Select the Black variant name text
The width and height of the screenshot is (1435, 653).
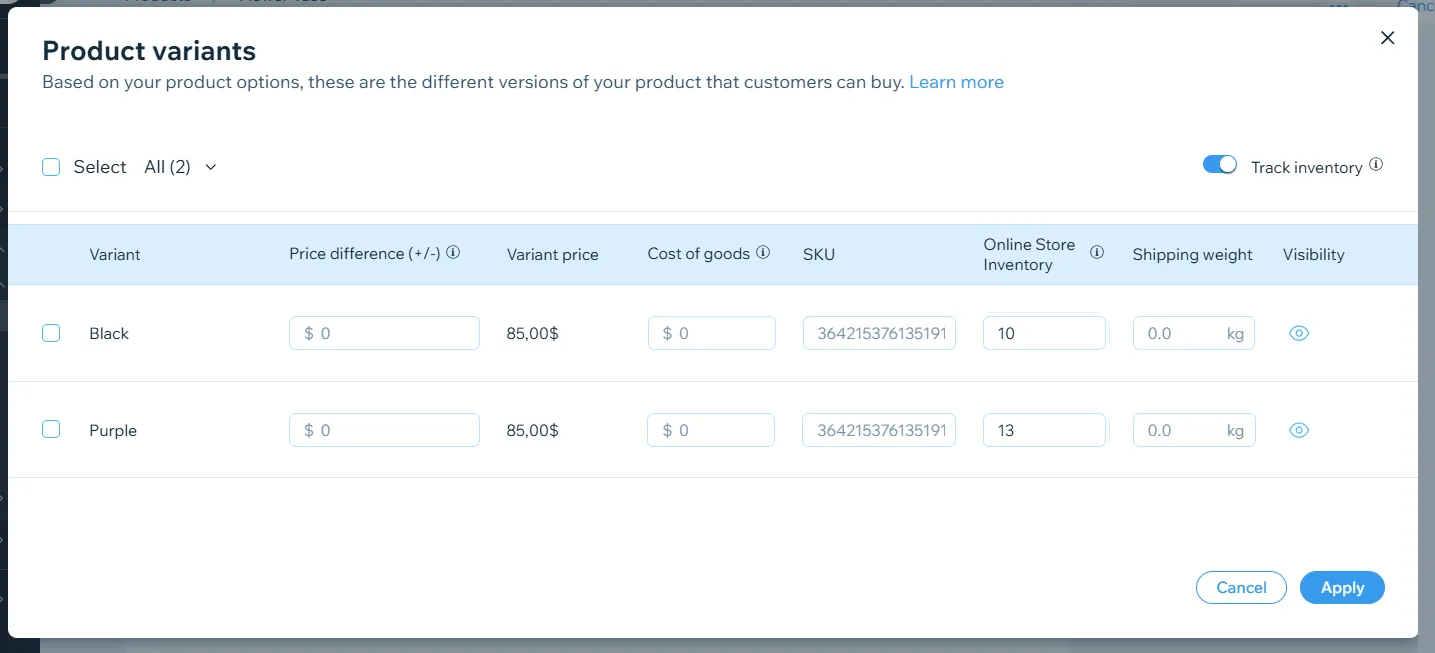(x=109, y=334)
